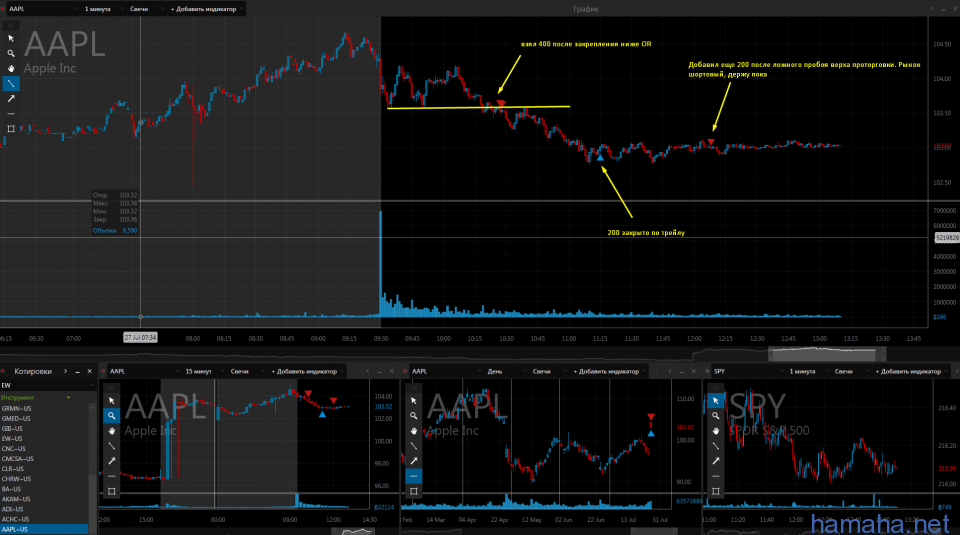Select the zoom tool in SPY chart
The image size is (960, 535).
point(715,416)
